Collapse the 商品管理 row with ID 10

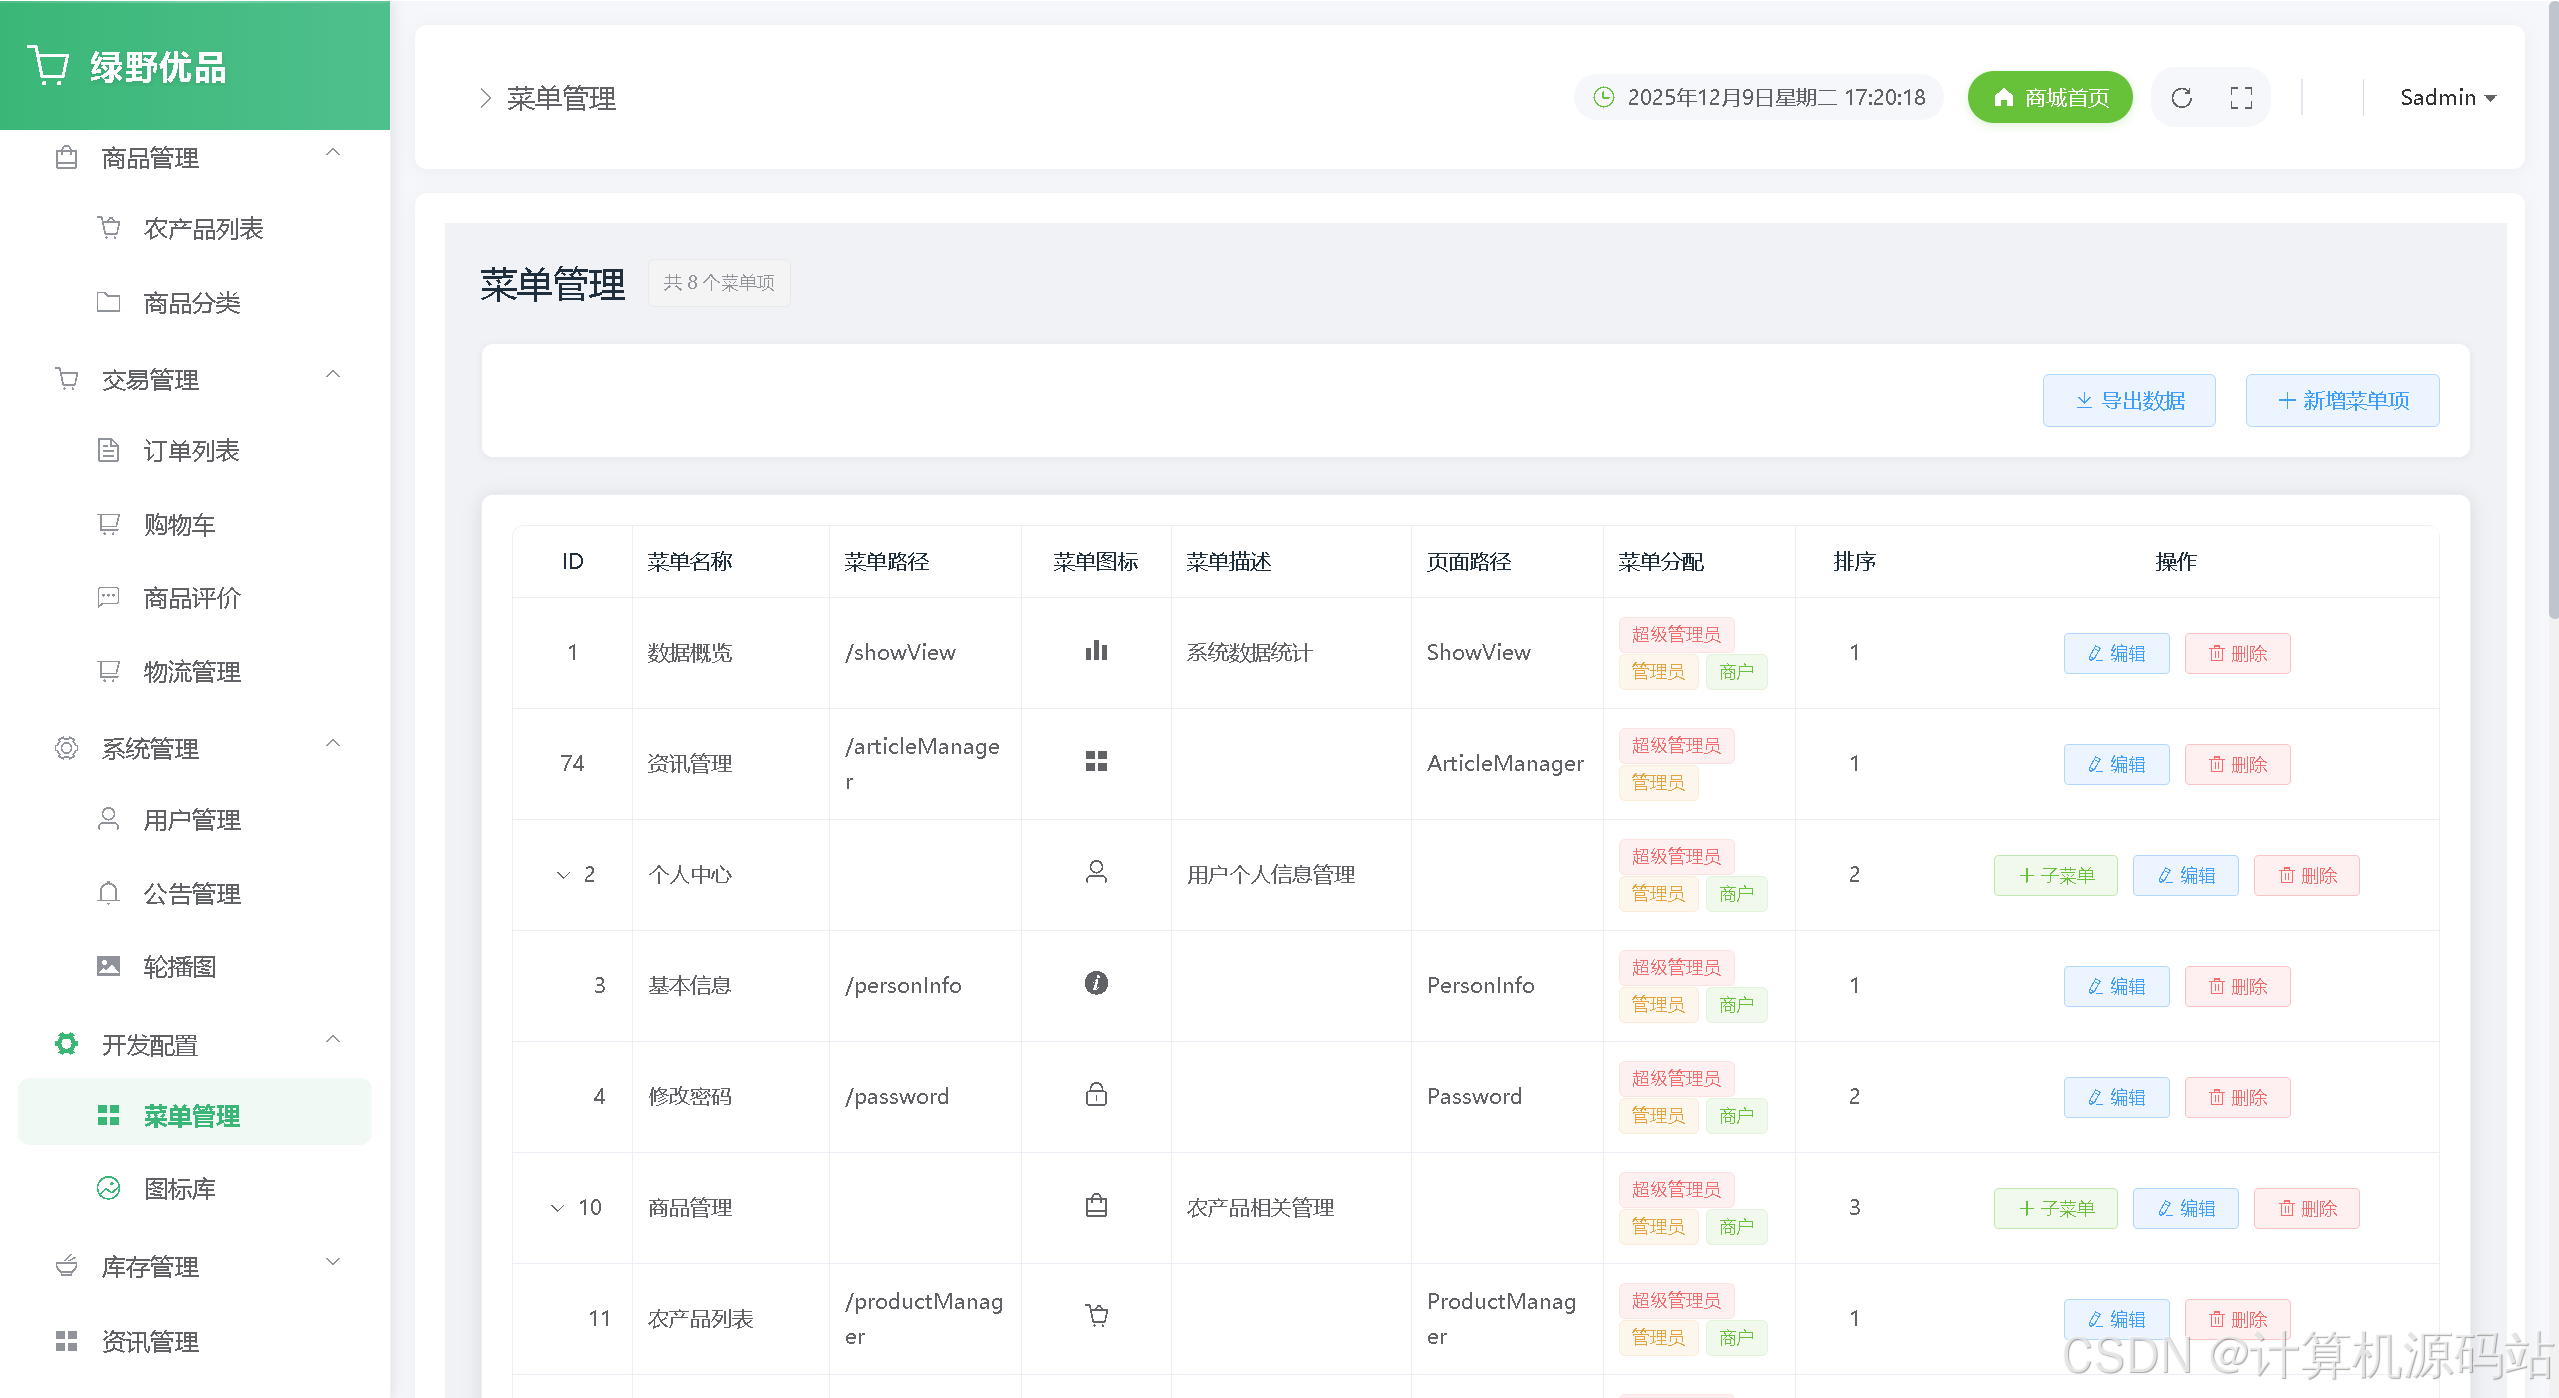click(x=557, y=1208)
